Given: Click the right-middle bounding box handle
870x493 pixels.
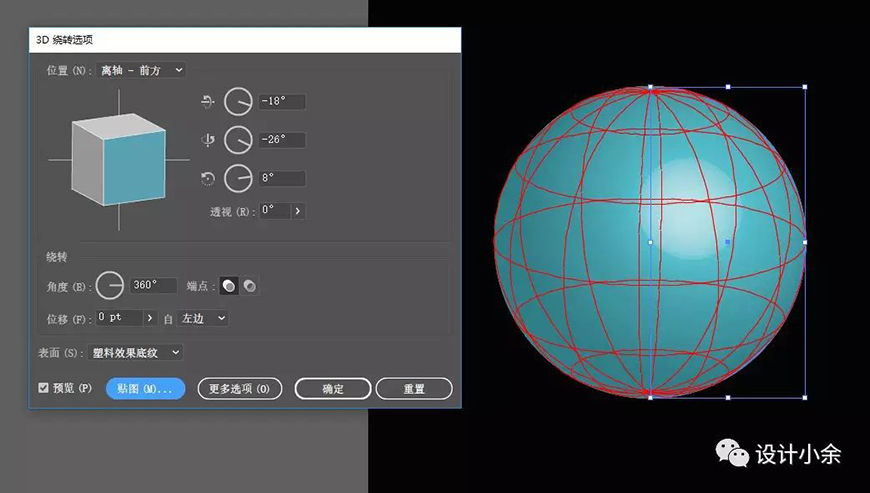Looking at the screenshot, I should 805,242.
